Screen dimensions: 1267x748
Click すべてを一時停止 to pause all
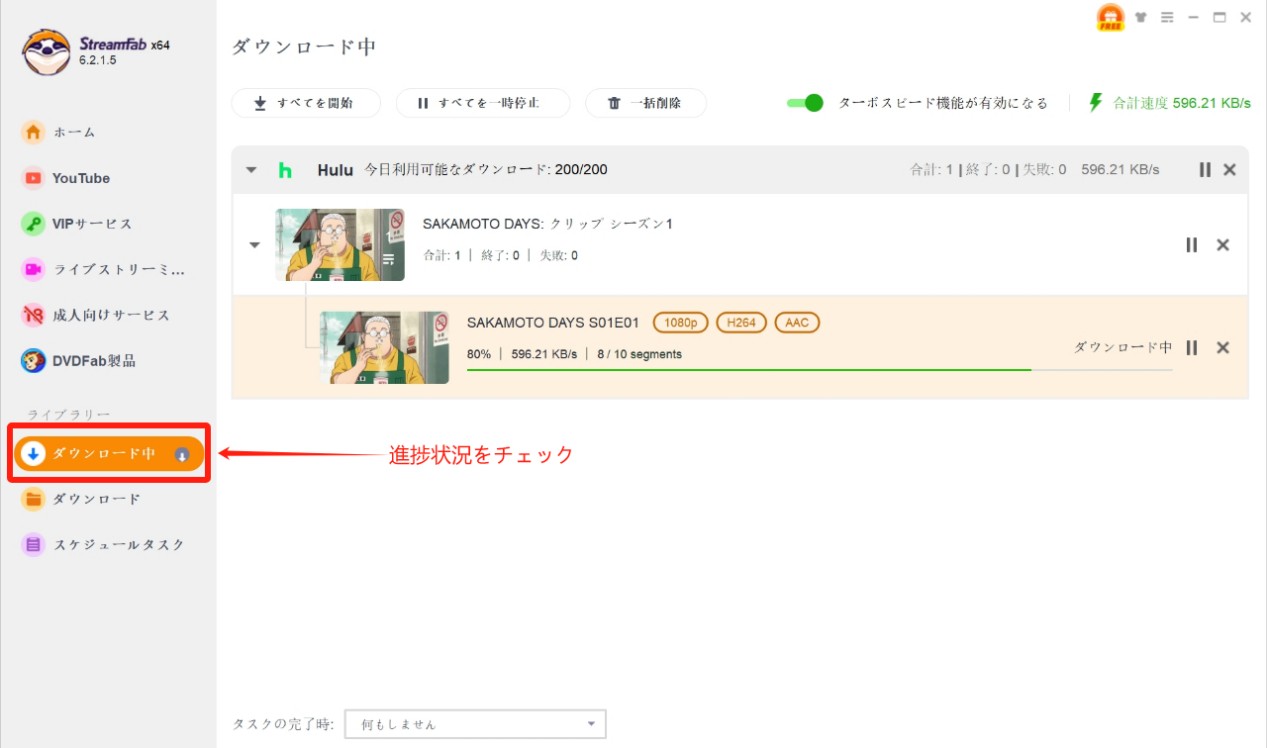483,103
